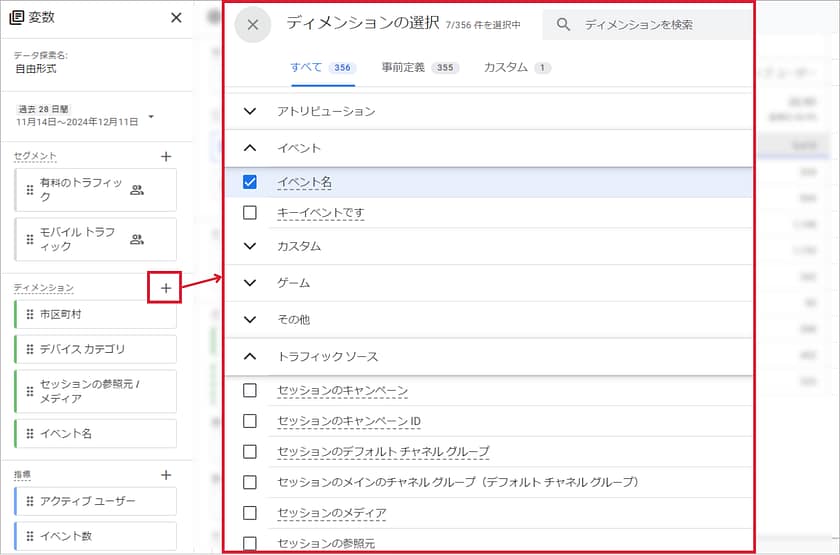
Task: Click drag handle icon of 市区町村 dimension
Action: [x=30, y=314]
